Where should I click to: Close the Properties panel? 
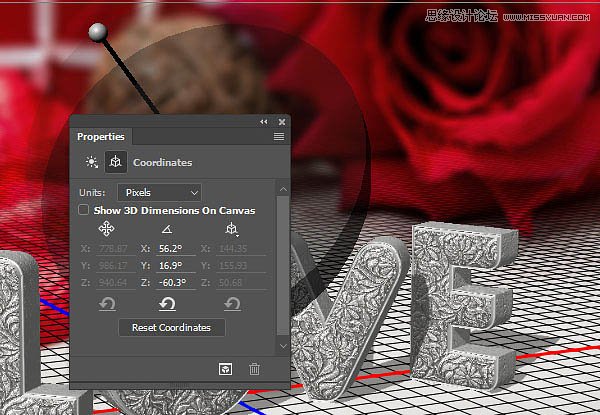[282, 122]
